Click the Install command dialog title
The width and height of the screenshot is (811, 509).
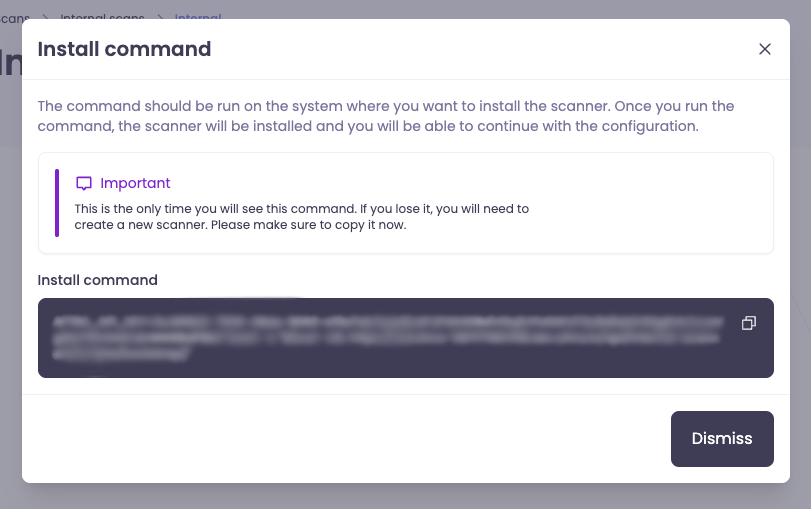124,49
